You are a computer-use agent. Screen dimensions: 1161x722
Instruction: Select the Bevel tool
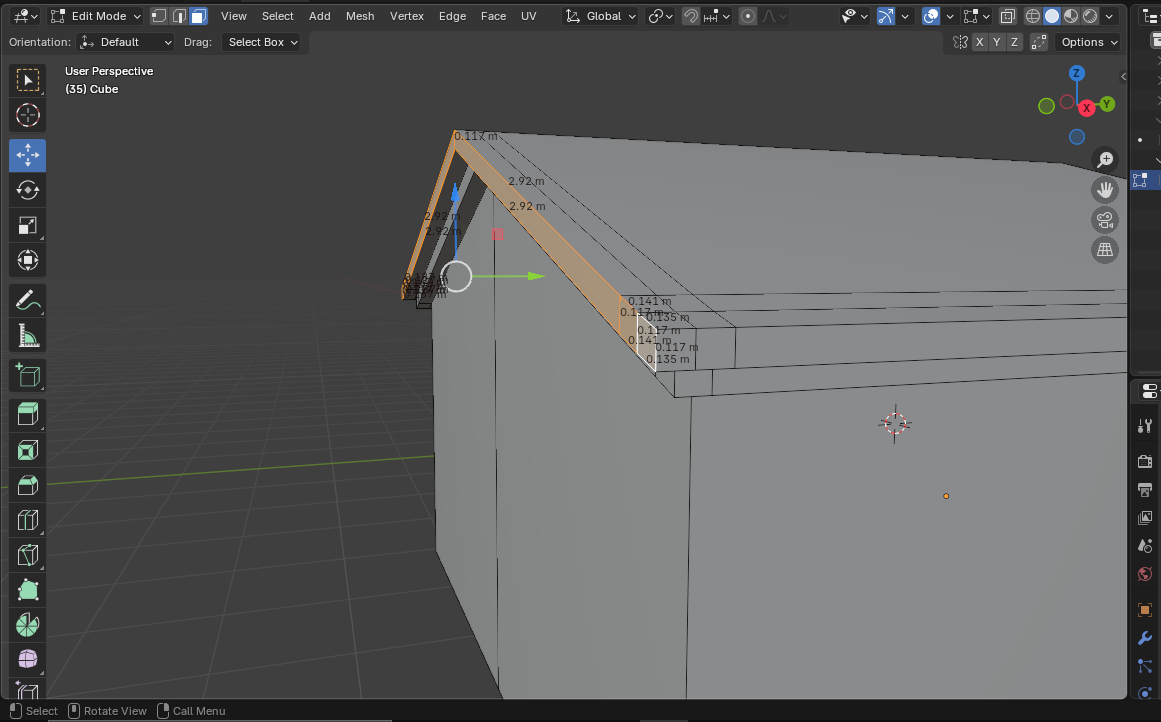click(x=27, y=485)
